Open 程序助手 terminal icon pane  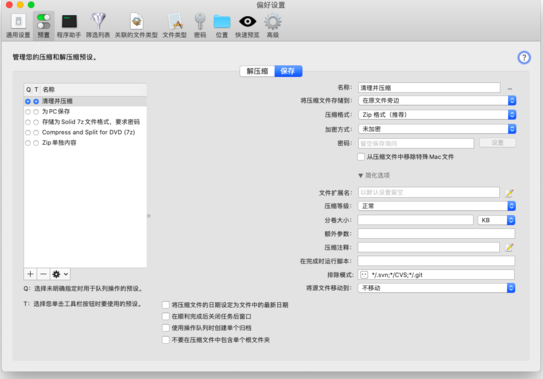pos(69,26)
